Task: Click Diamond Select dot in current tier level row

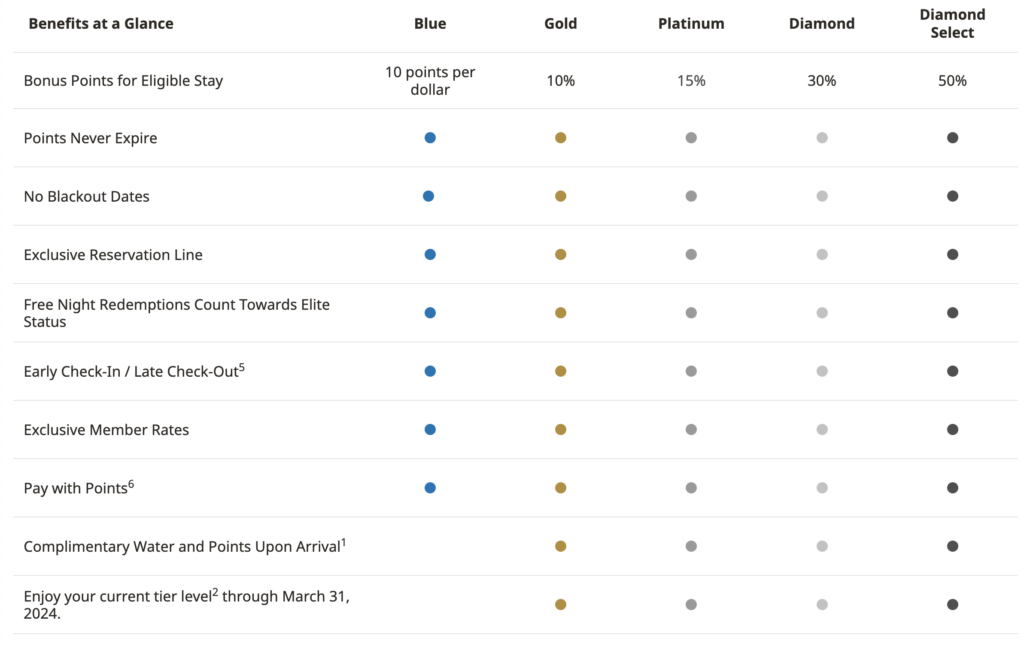Action: pos(952,604)
